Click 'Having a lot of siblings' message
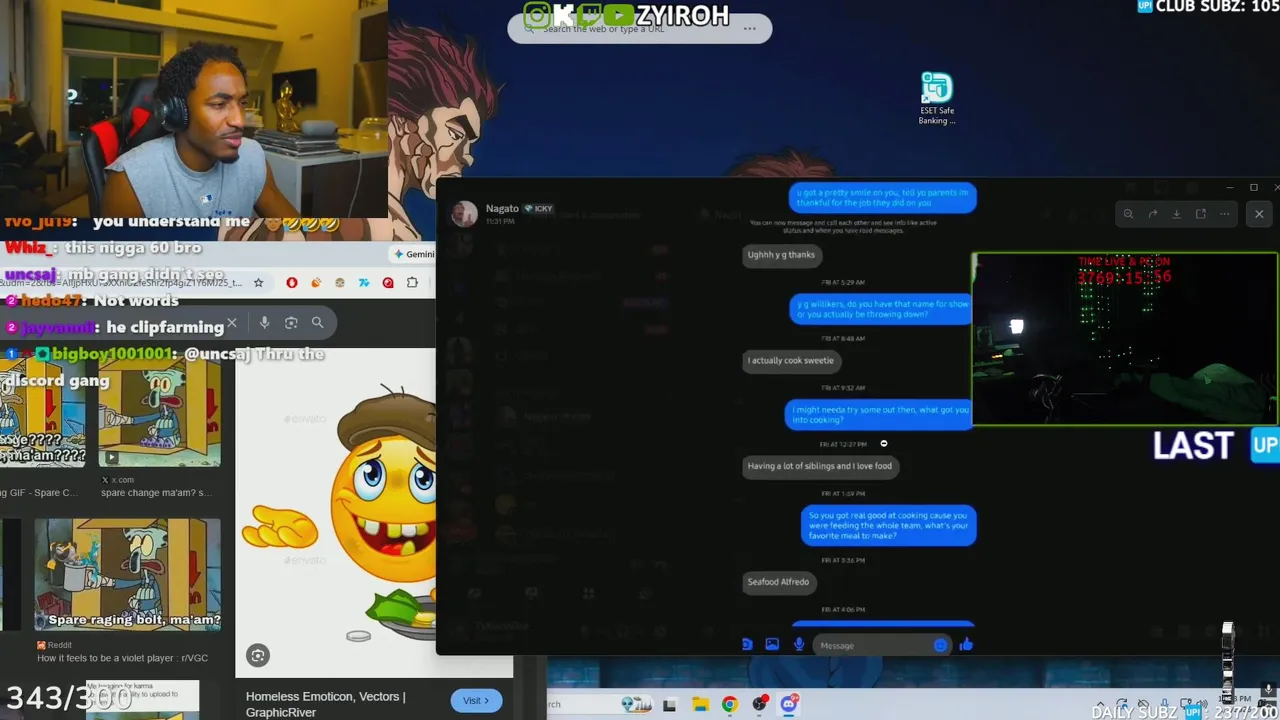 click(820, 466)
